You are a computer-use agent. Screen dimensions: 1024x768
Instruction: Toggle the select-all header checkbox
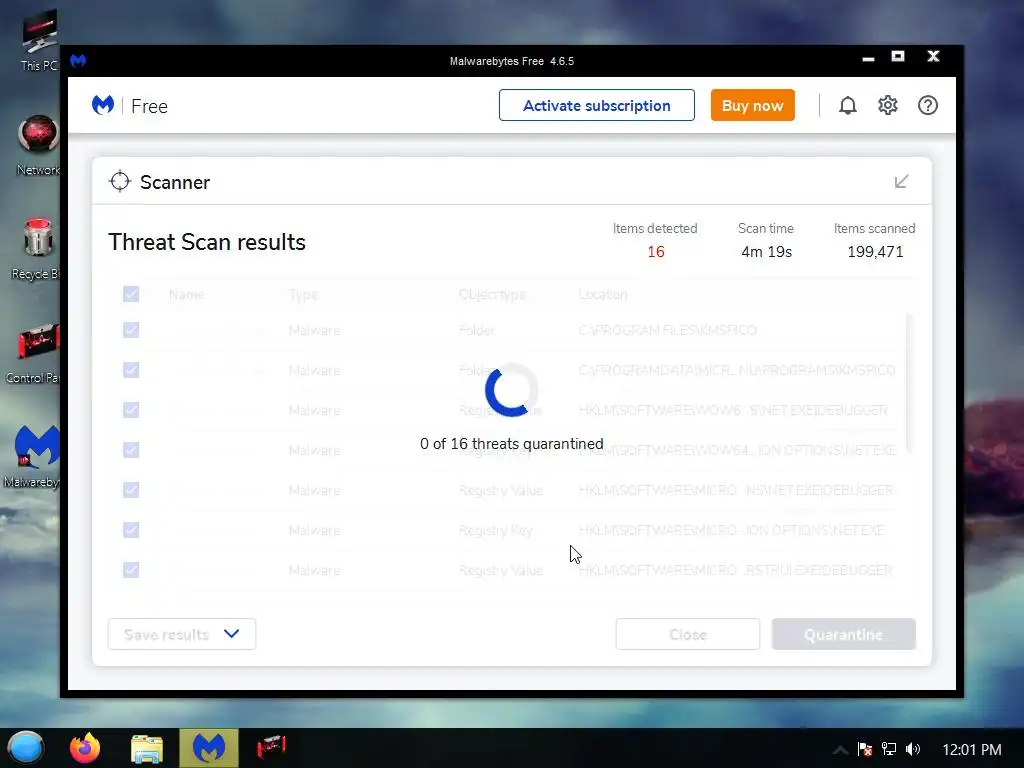tap(131, 294)
